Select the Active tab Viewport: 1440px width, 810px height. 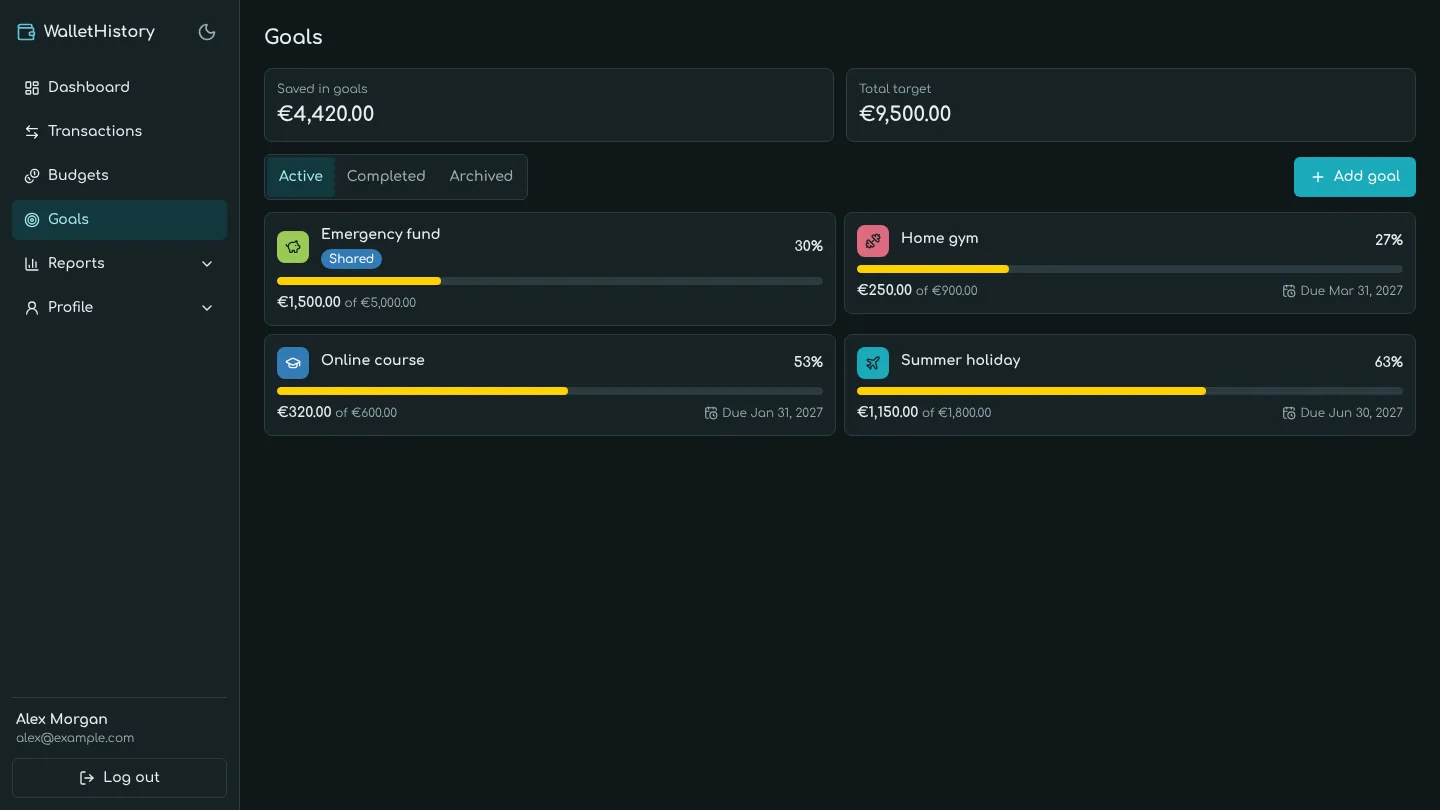click(x=301, y=177)
